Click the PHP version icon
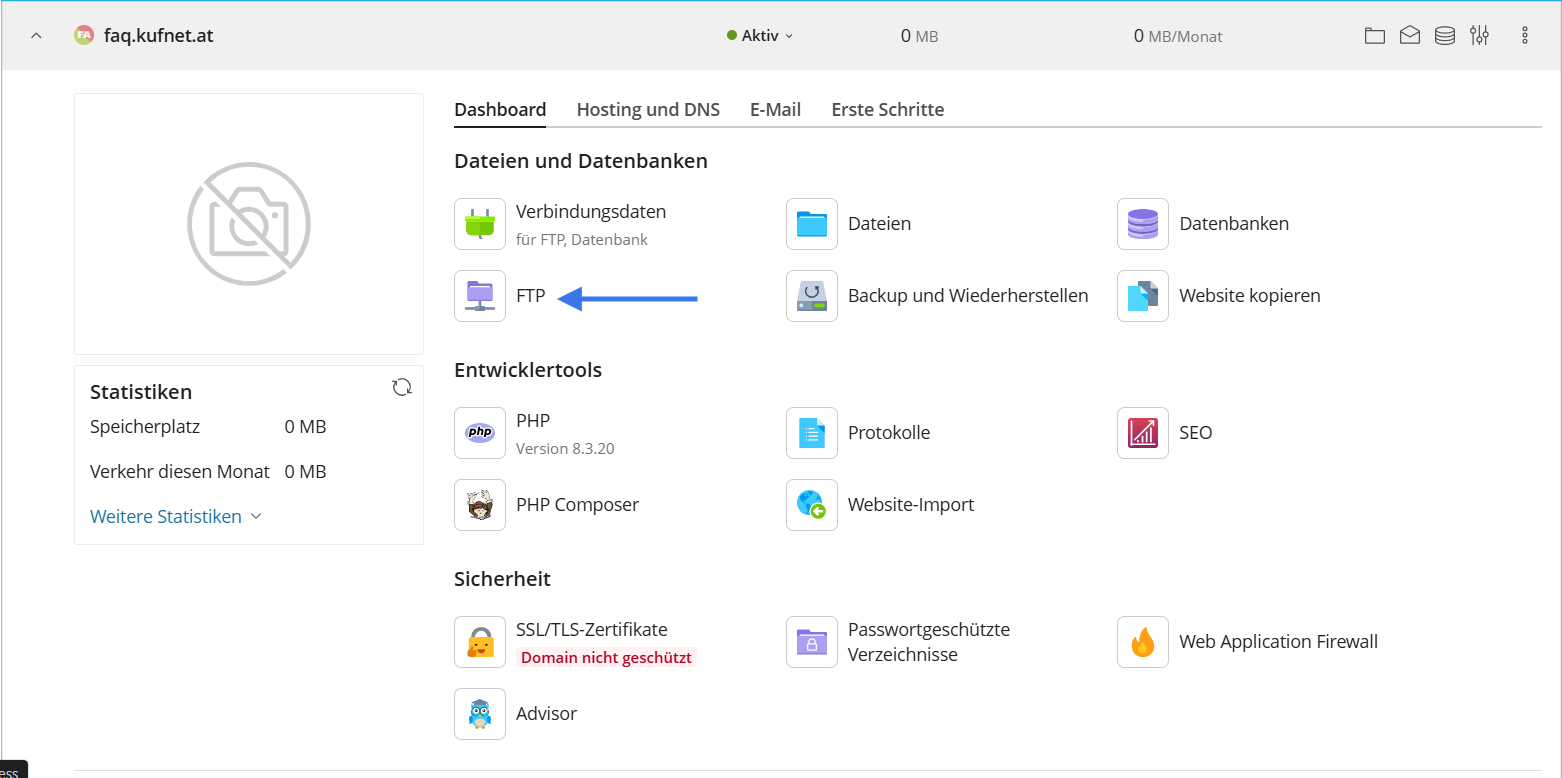1562x778 pixels. 480,433
